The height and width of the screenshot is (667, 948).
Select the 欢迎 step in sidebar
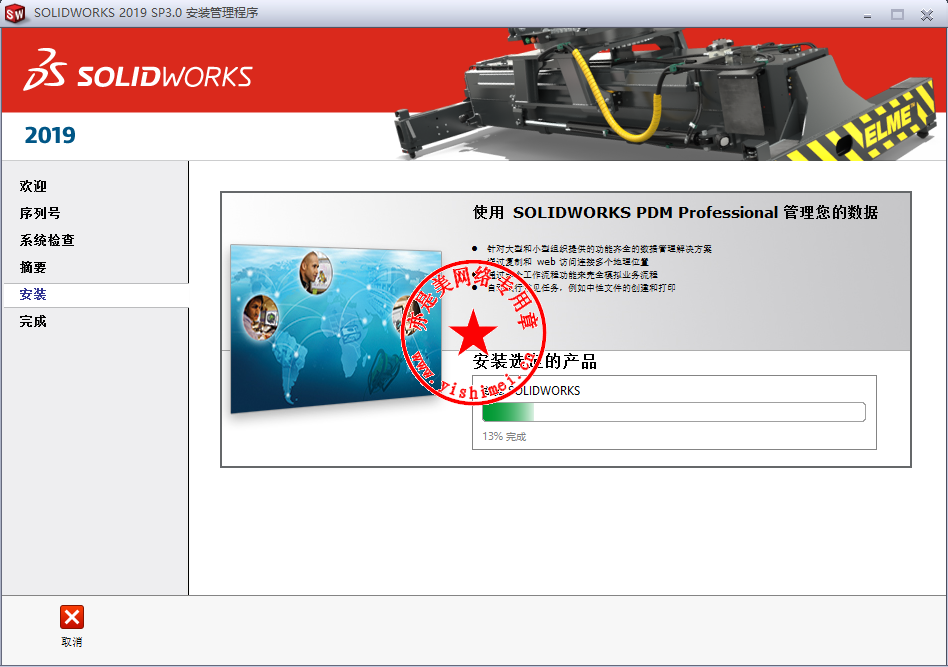tap(33, 186)
